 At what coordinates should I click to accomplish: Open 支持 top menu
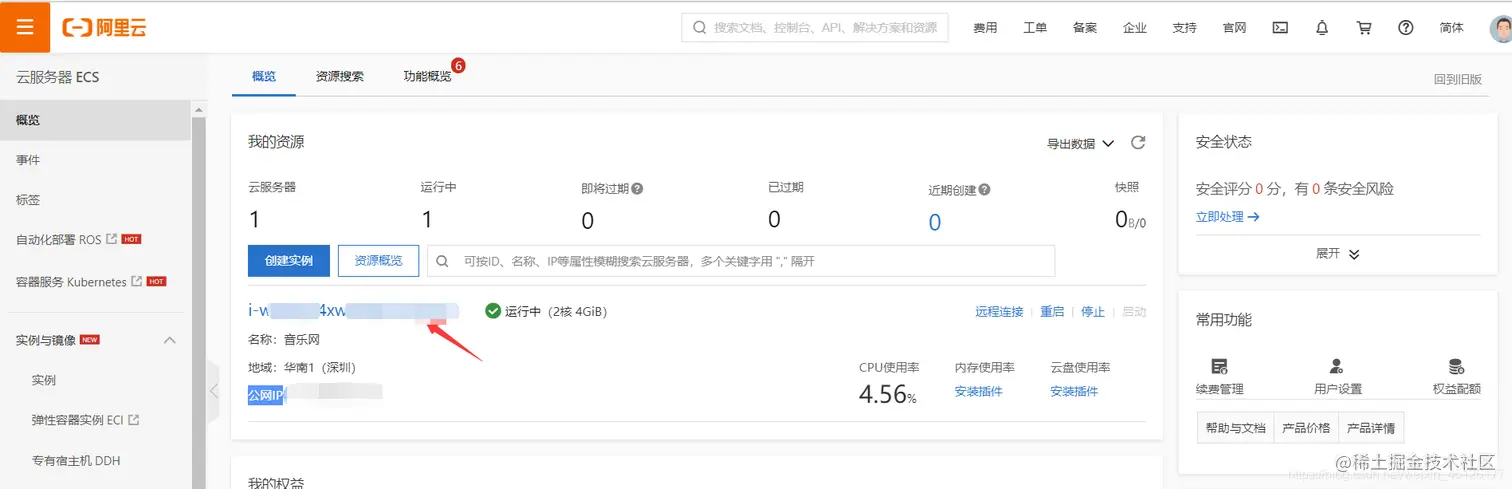(1184, 28)
